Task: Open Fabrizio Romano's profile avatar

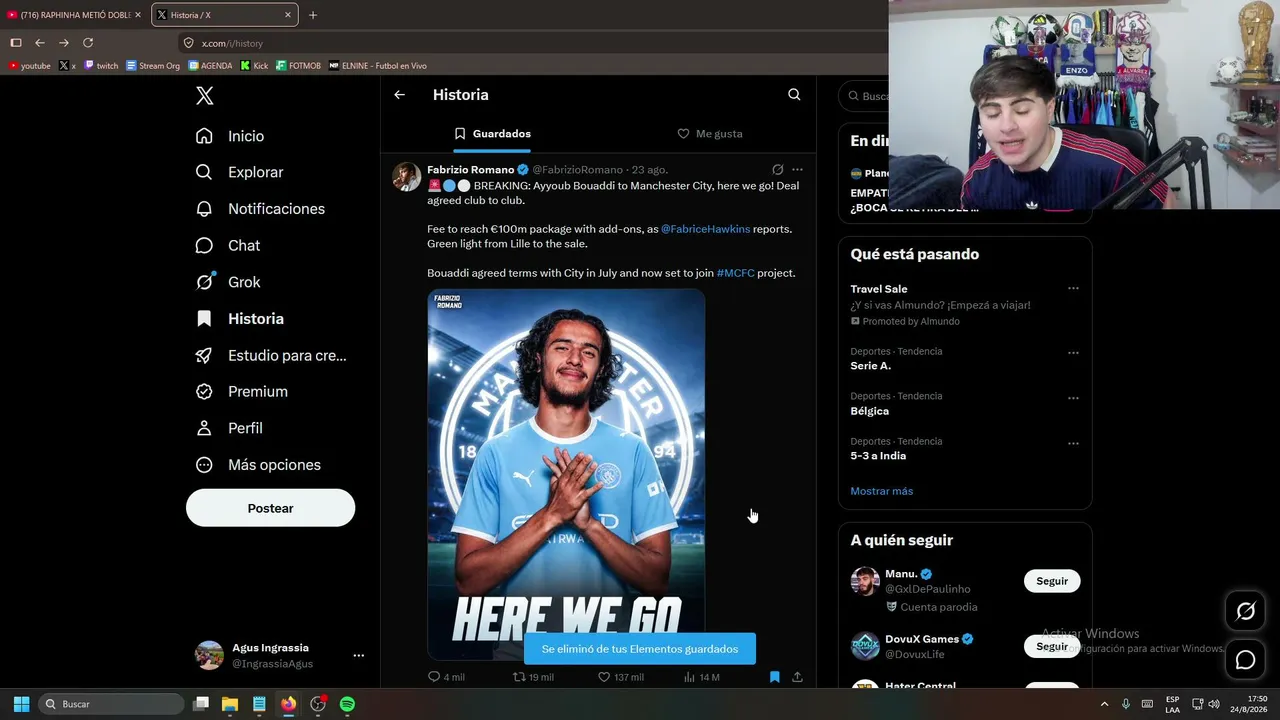Action: coord(406,176)
